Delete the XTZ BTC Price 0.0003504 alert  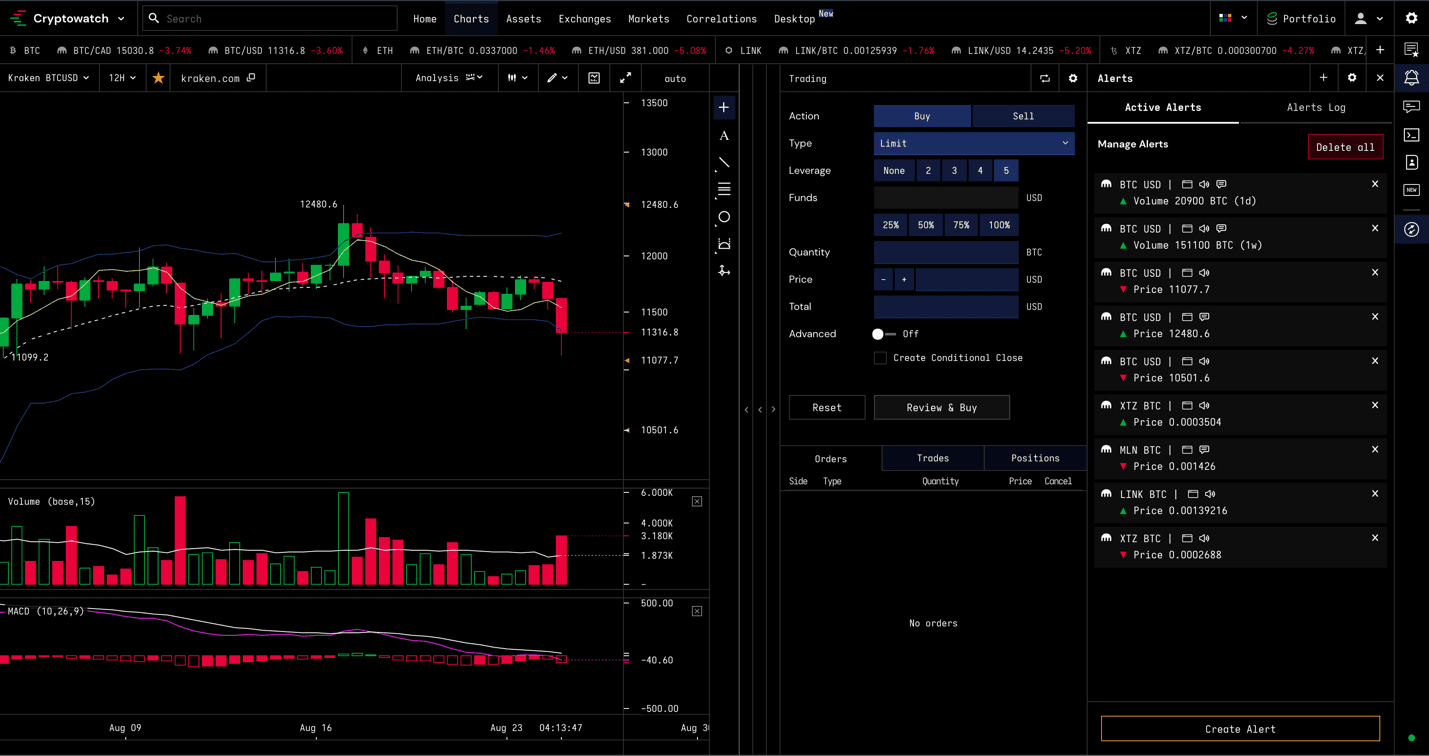pyautogui.click(x=1375, y=405)
